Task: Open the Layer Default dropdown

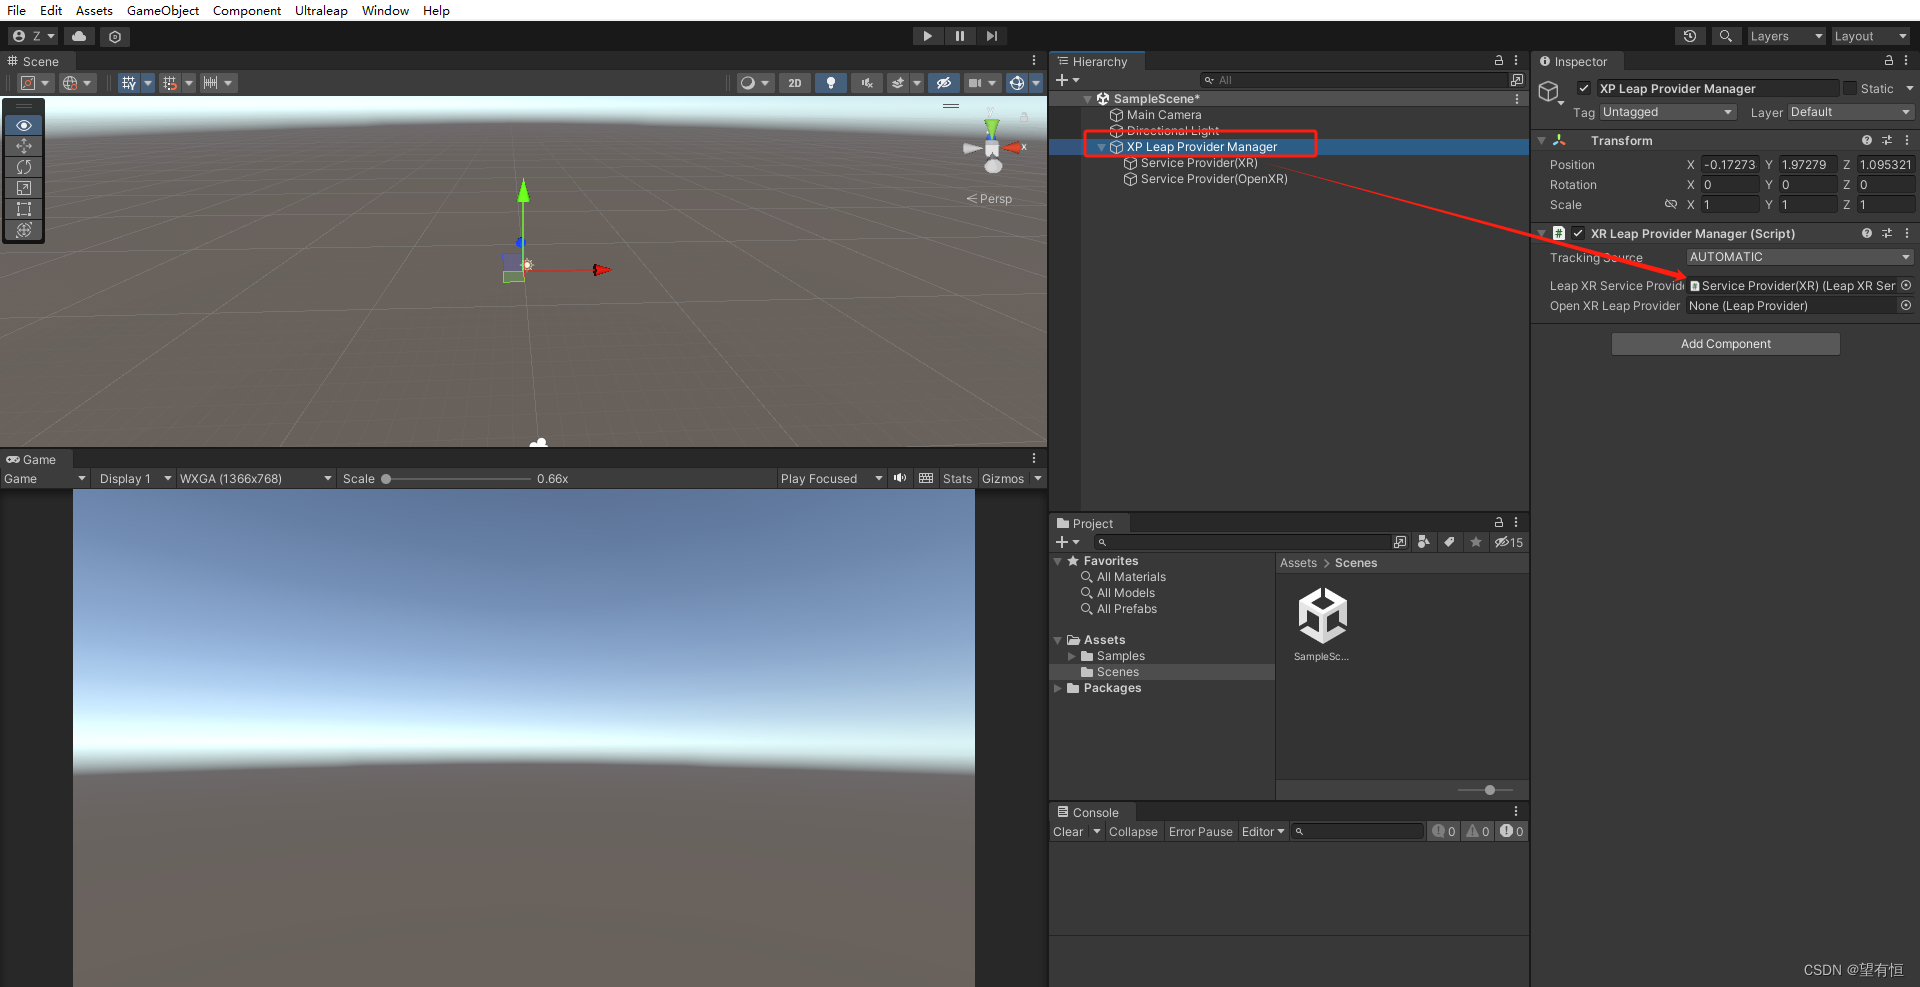Action: (1850, 112)
